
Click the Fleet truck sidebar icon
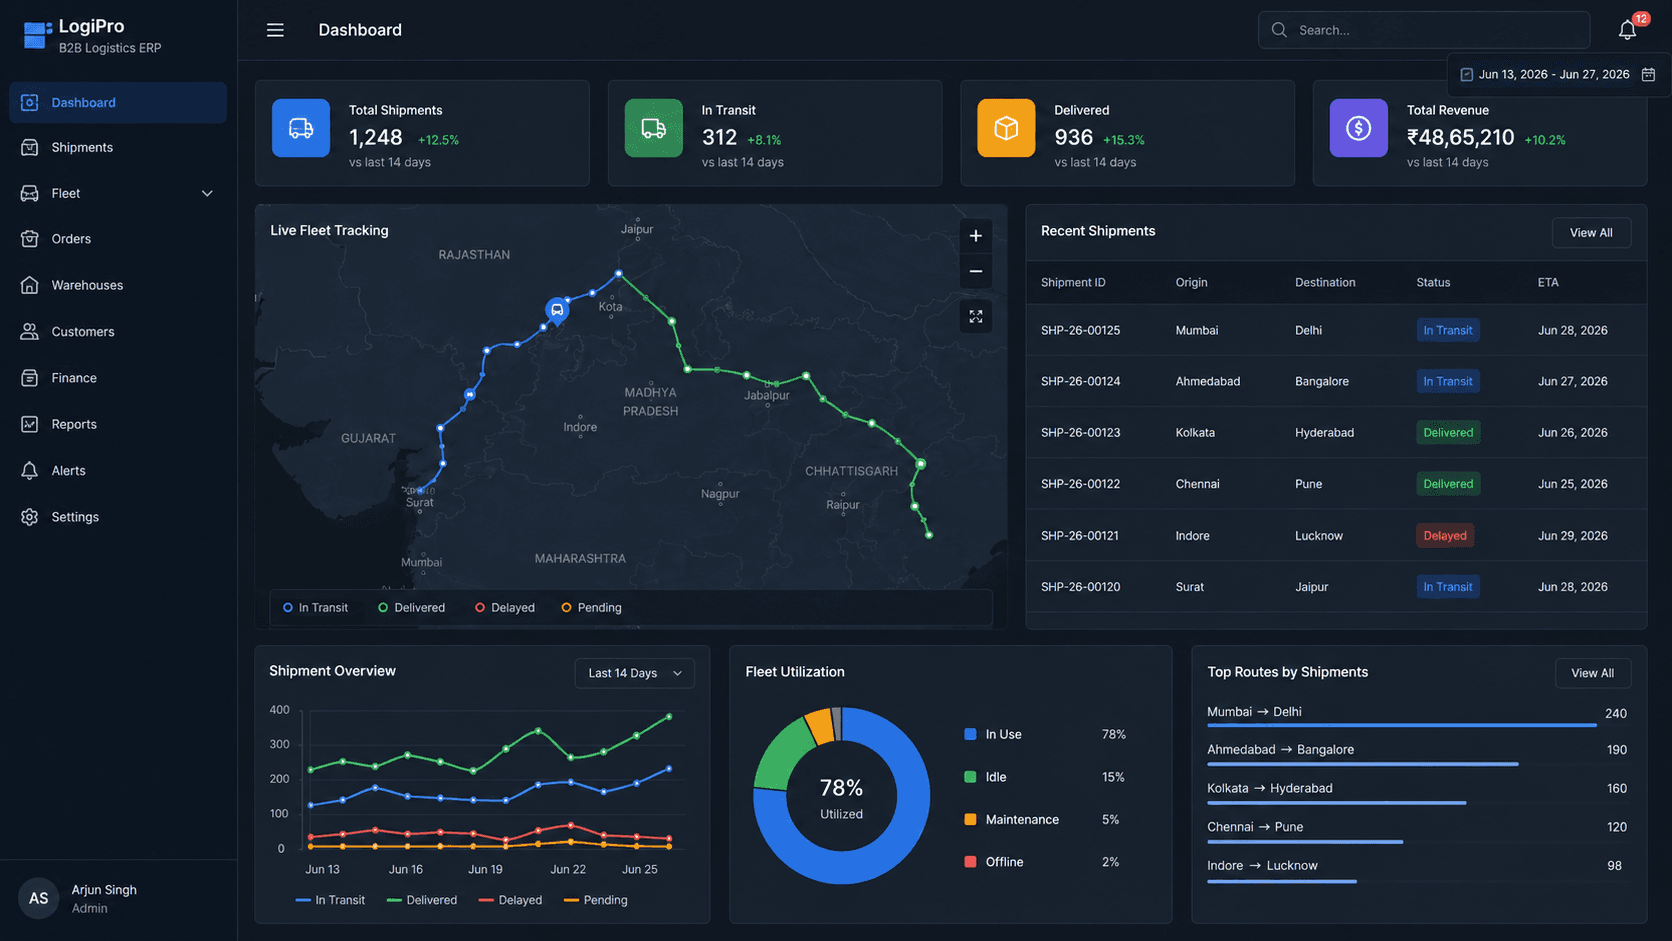click(x=30, y=193)
